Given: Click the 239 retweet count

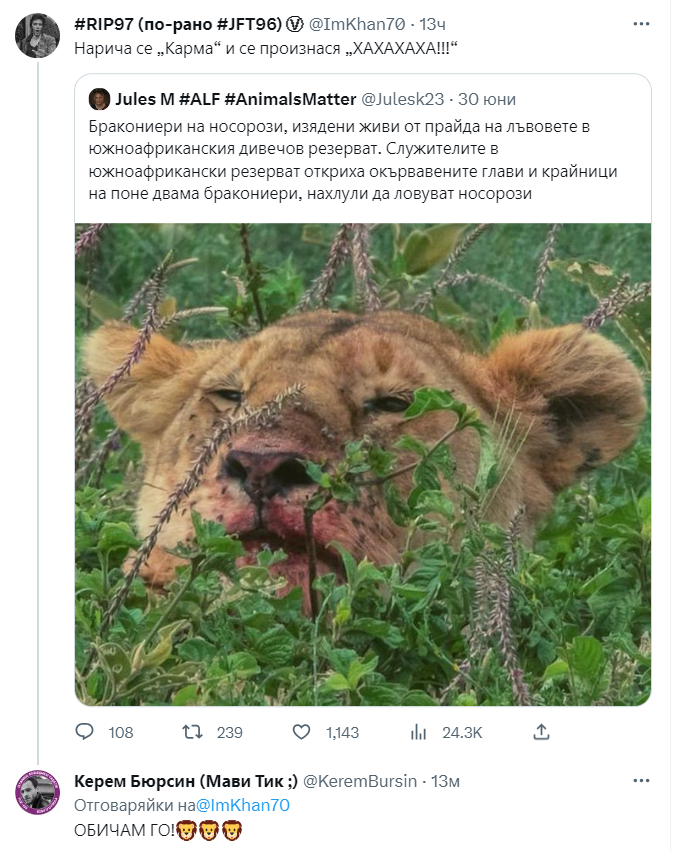Looking at the screenshot, I should 230,732.
